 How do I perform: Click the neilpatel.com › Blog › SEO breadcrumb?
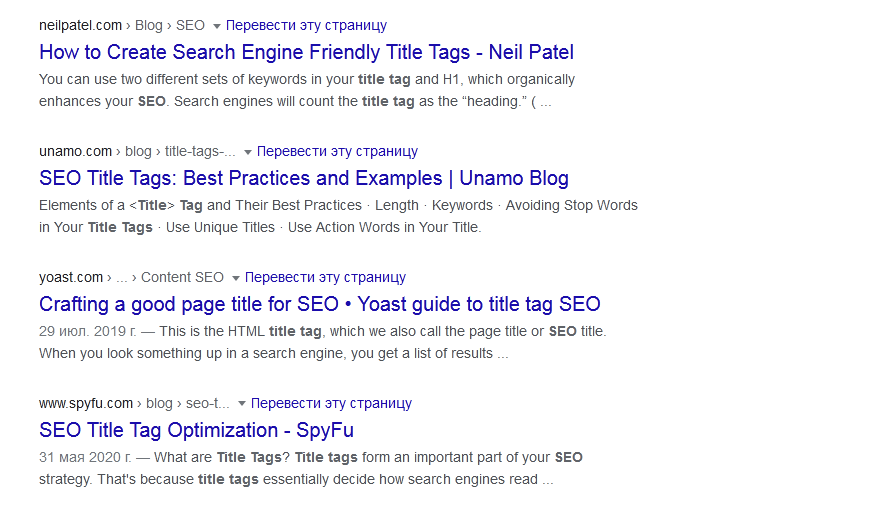[x=122, y=25]
